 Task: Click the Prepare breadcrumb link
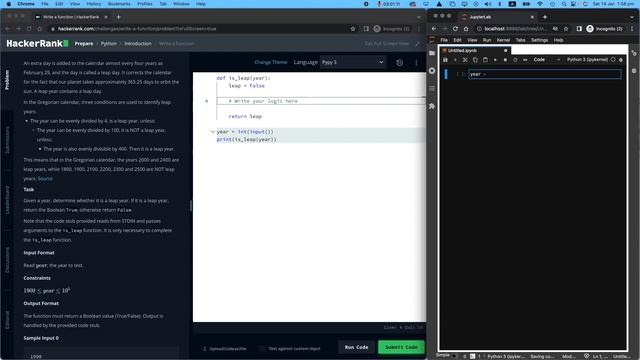(x=84, y=44)
